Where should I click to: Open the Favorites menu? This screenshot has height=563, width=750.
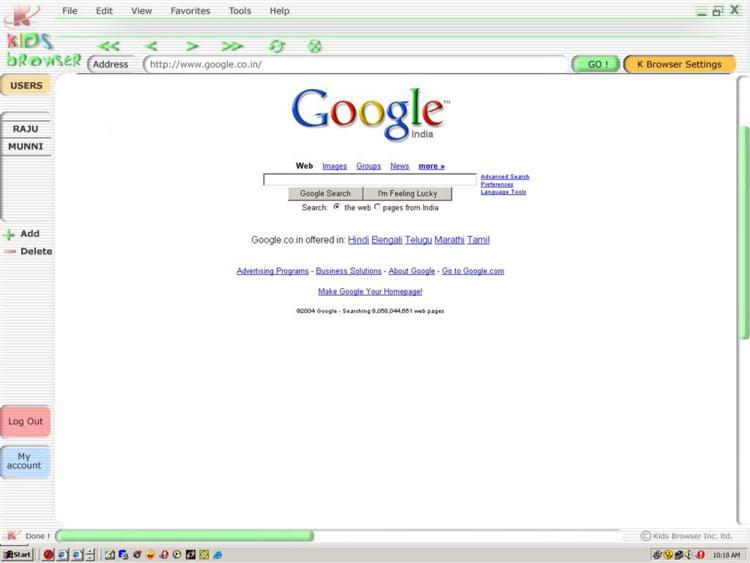coord(190,11)
